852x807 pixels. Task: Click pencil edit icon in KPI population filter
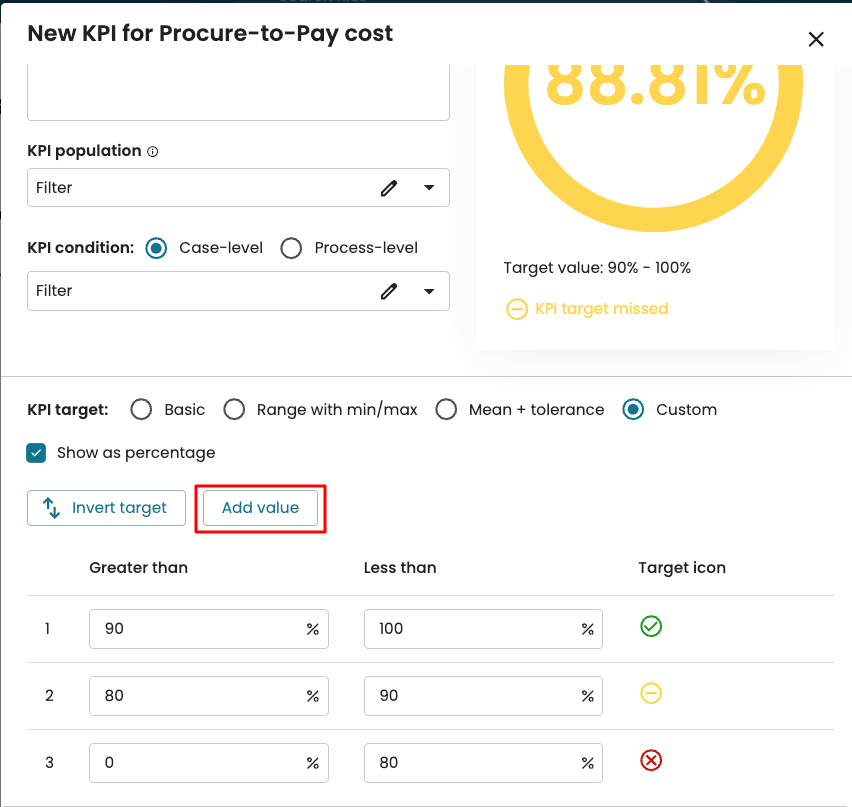pyautogui.click(x=389, y=188)
